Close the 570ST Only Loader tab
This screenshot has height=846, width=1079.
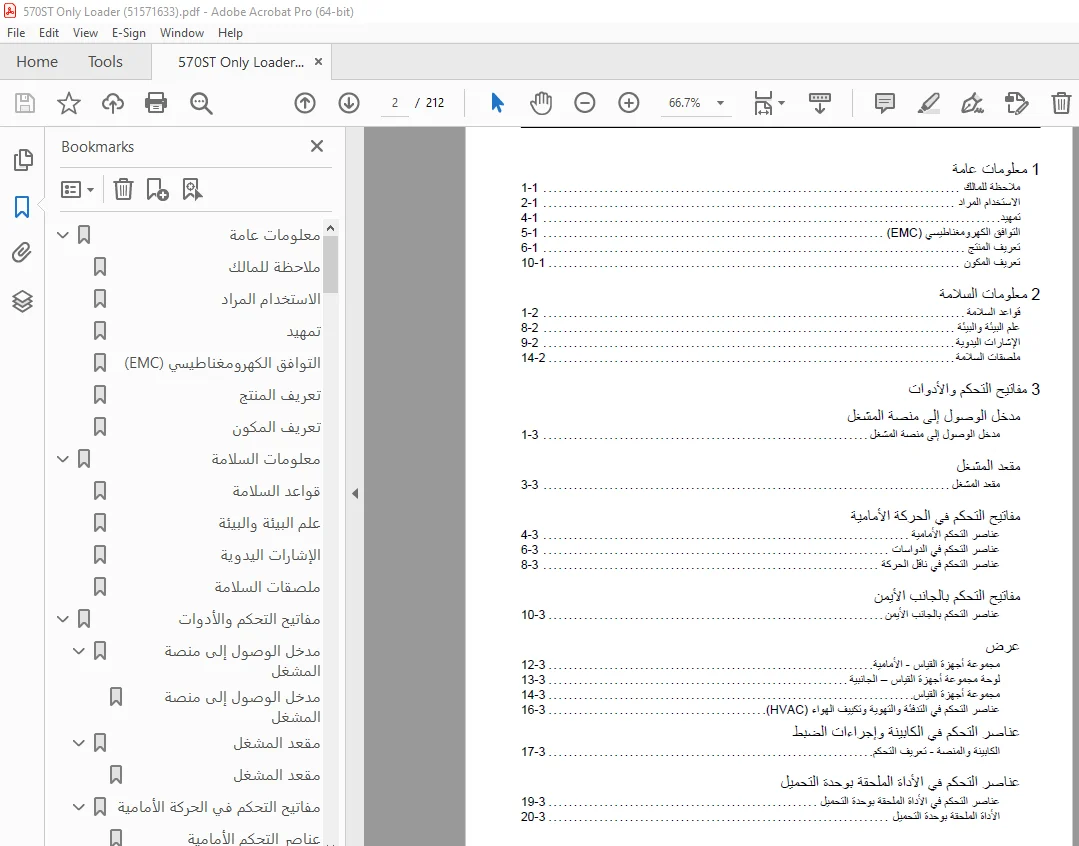pyautogui.click(x=318, y=62)
